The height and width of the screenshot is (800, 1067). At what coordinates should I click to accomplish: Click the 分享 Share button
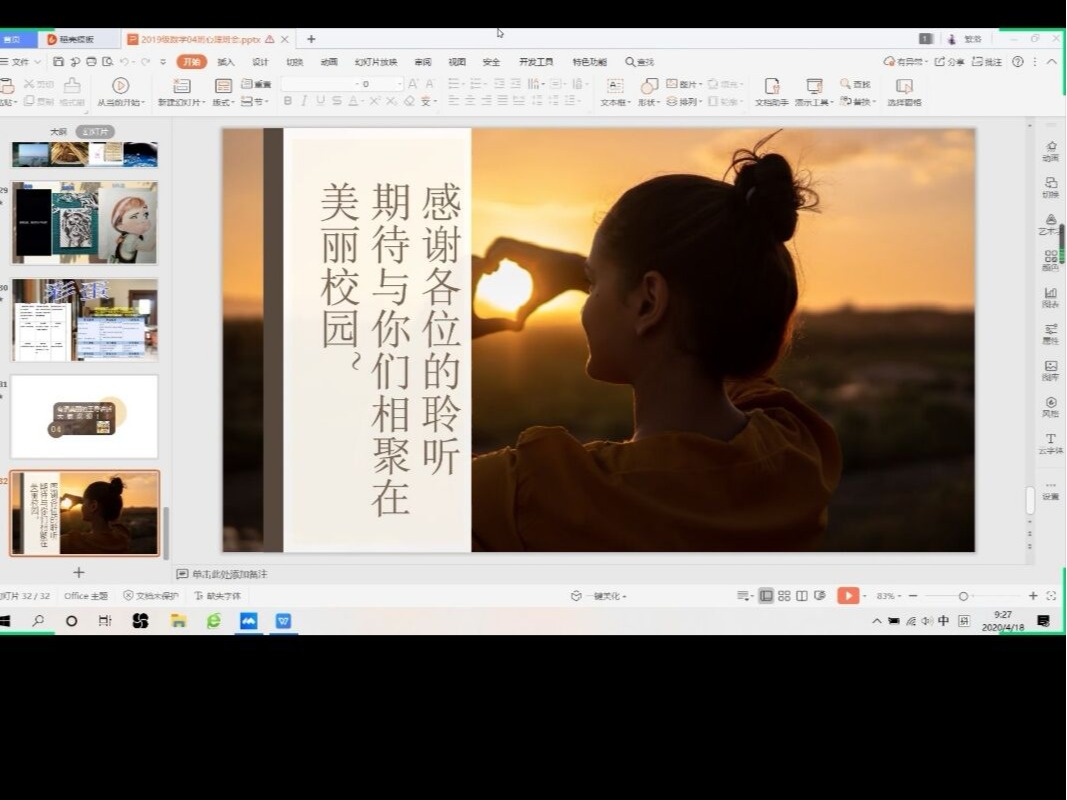coord(950,62)
